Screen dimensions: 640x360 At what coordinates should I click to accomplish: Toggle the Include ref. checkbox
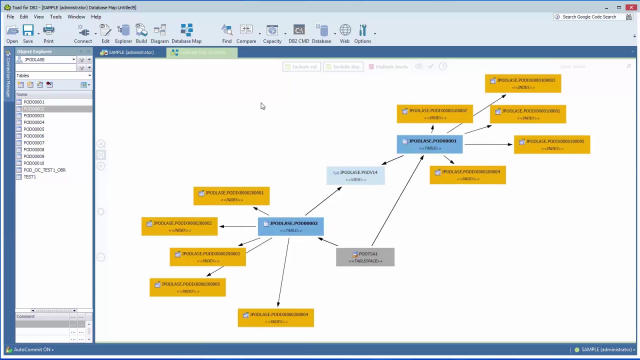click(x=301, y=67)
